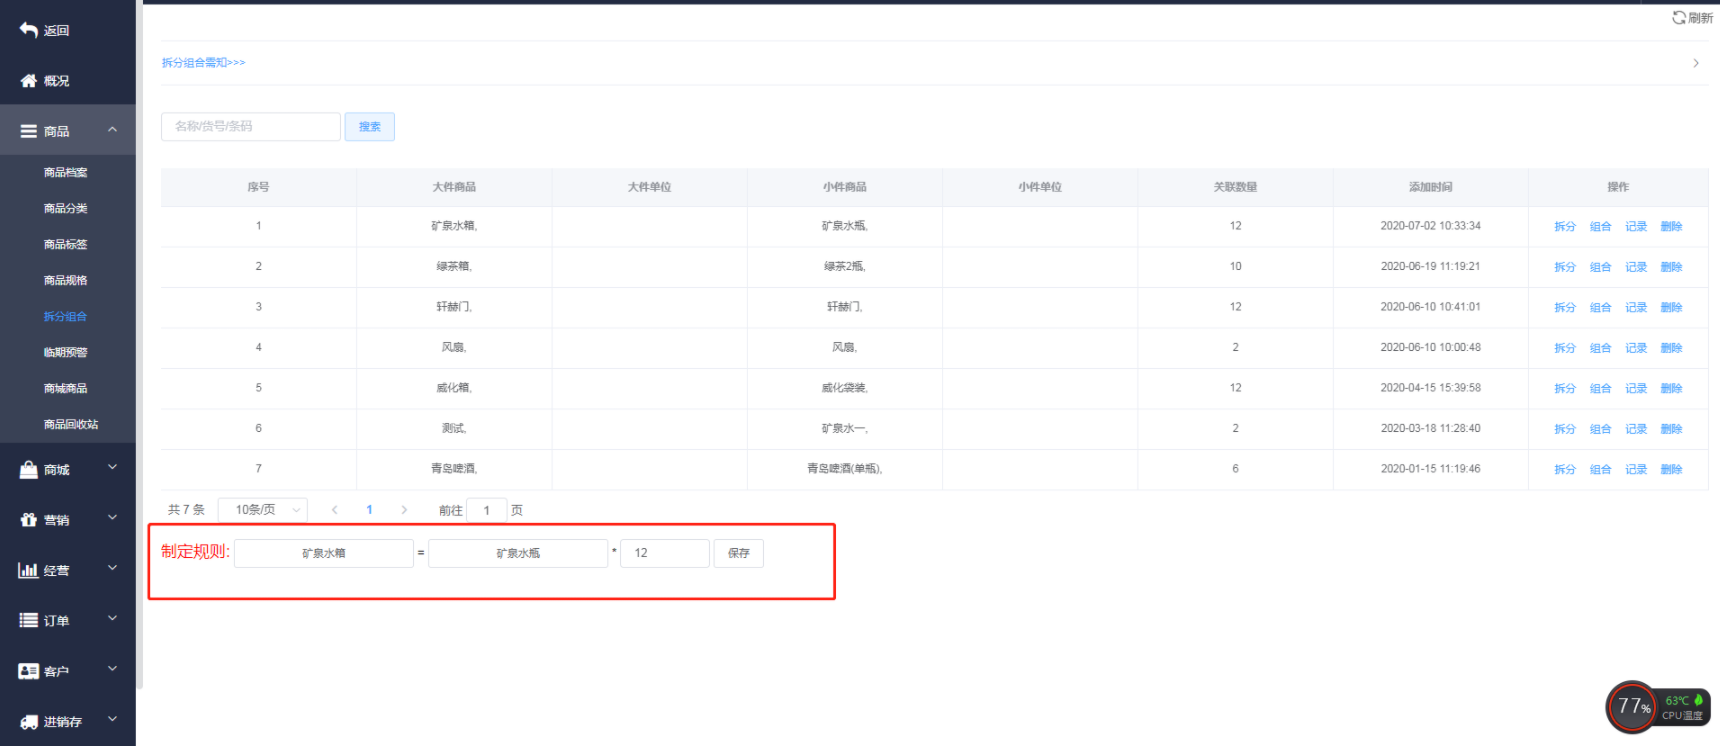
Task: Click 拆分 for the 轩赫门 row
Action: pos(1565,308)
